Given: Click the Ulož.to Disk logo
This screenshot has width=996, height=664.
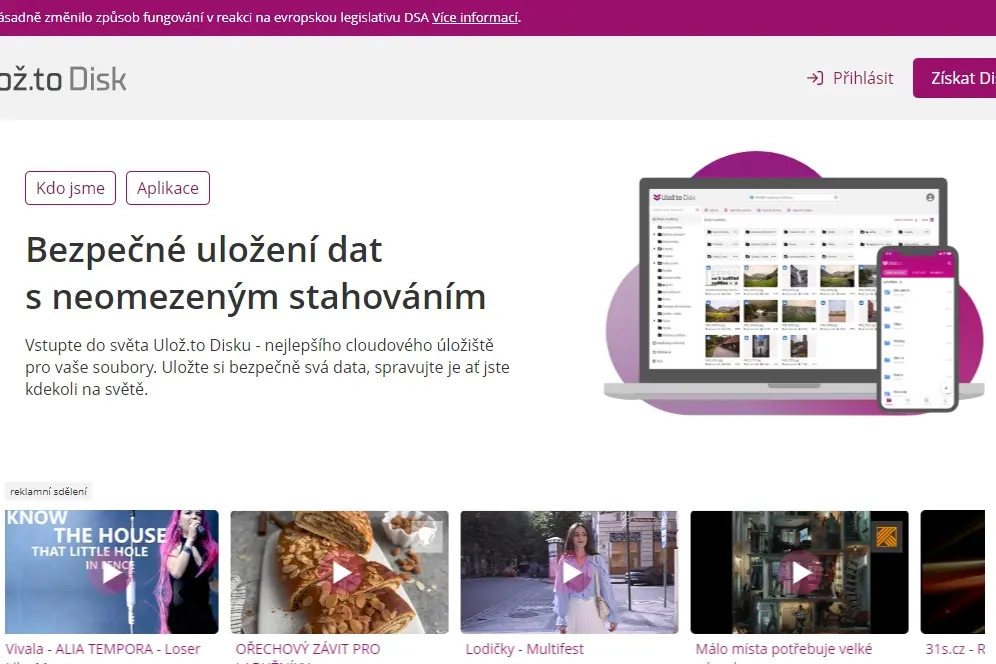Looking at the screenshot, I should (62, 79).
